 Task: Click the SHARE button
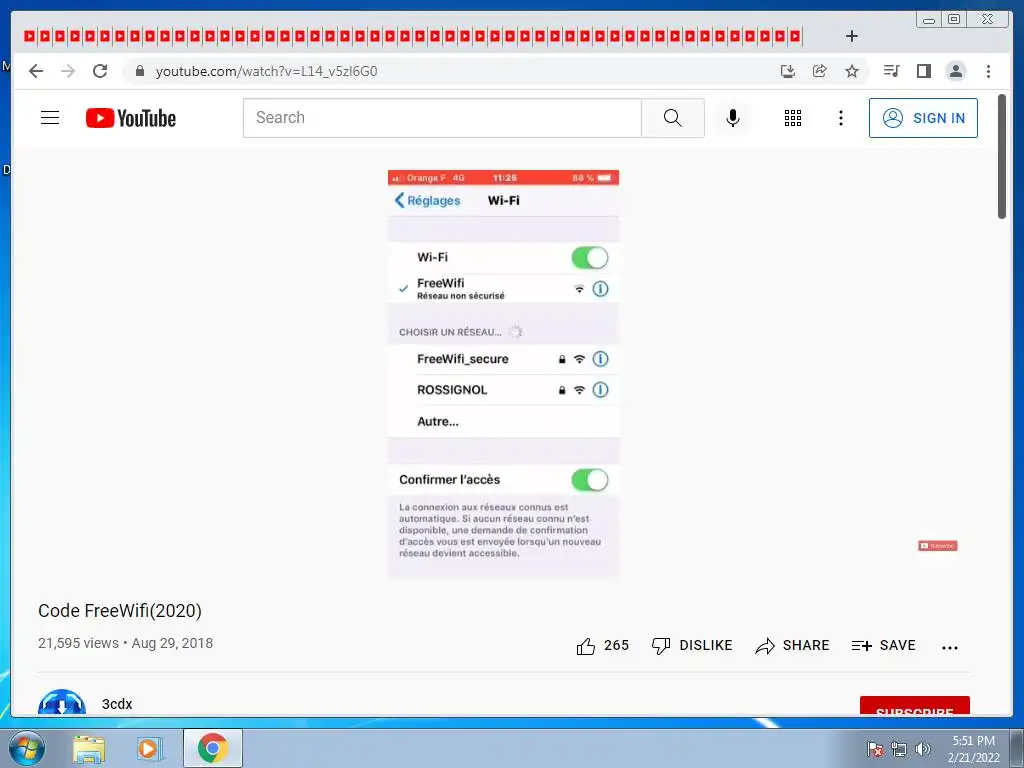792,646
